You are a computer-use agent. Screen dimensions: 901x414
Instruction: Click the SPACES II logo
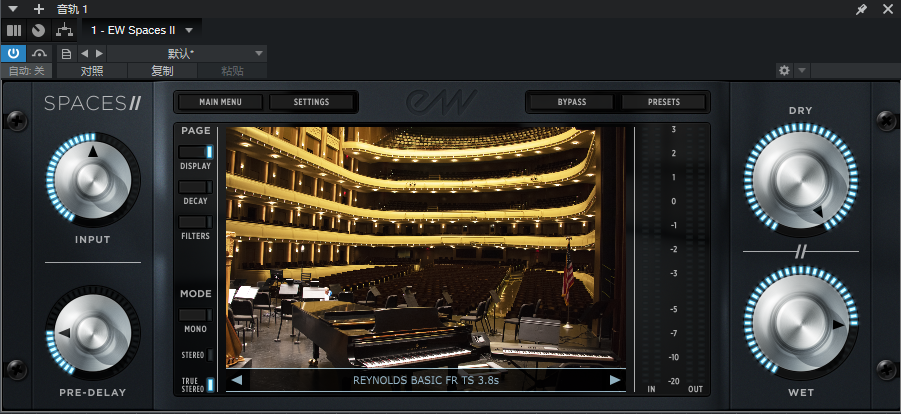coord(93,104)
